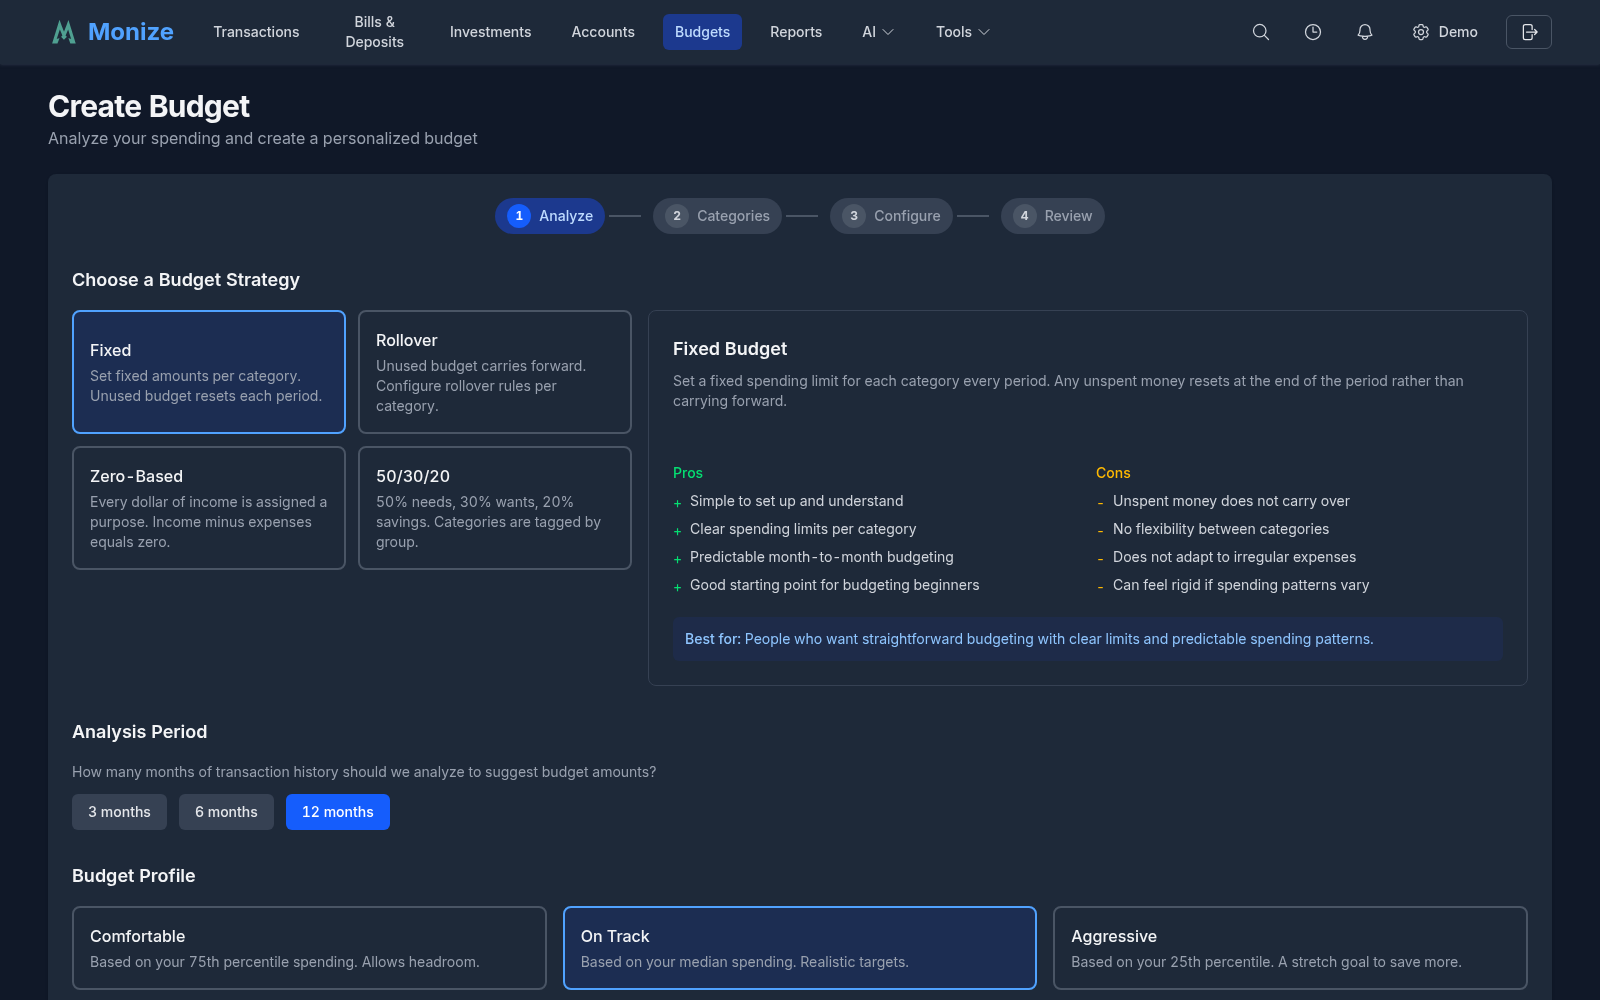Choose the Aggressive budget profile
1600x1000 pixels.
click(1290, 948)
